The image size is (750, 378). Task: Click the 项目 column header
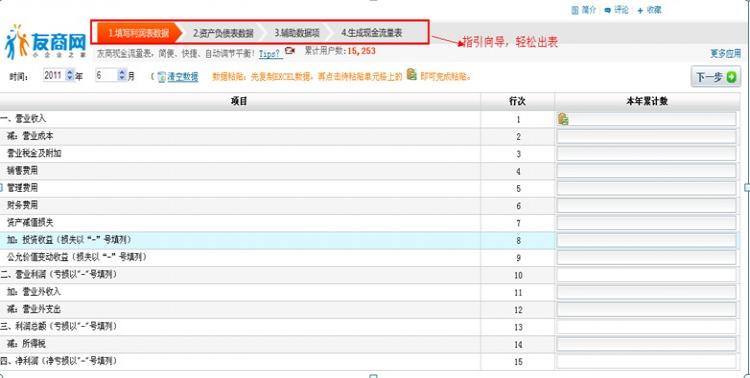(x=239, y=101)
